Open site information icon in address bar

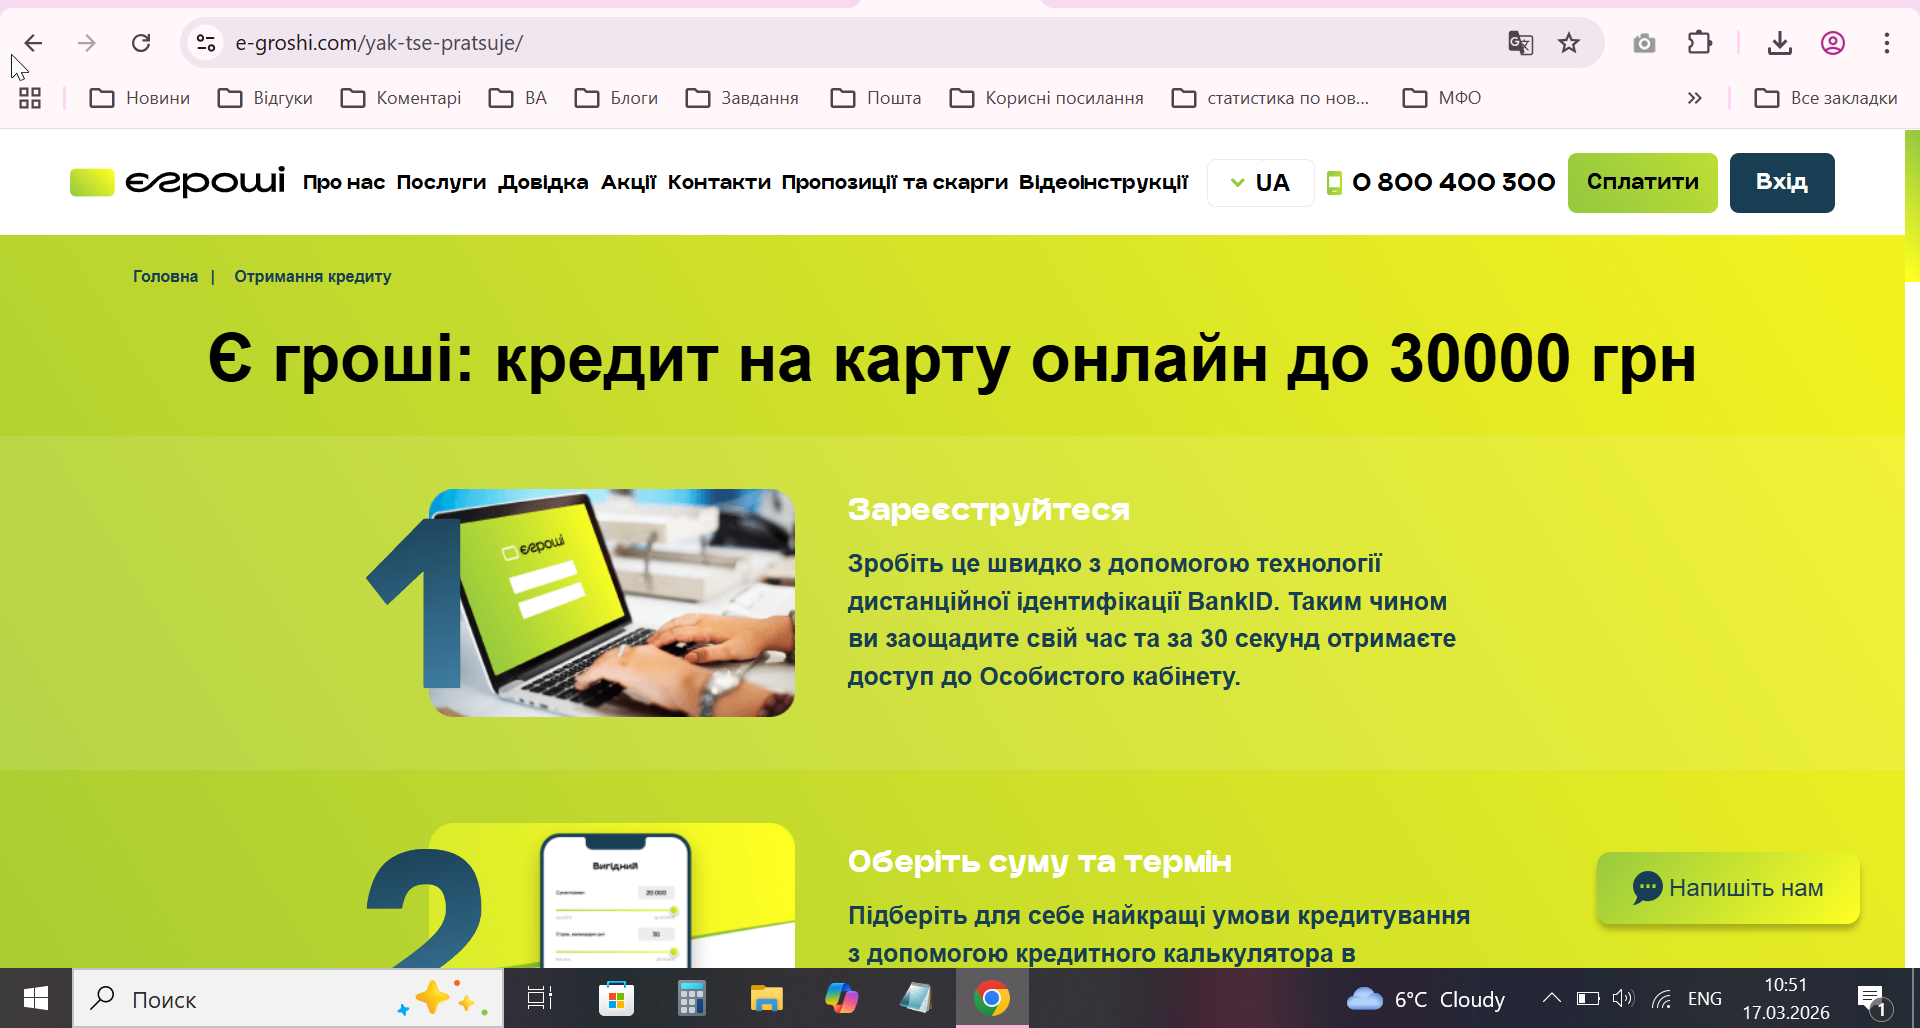point(206,43)
